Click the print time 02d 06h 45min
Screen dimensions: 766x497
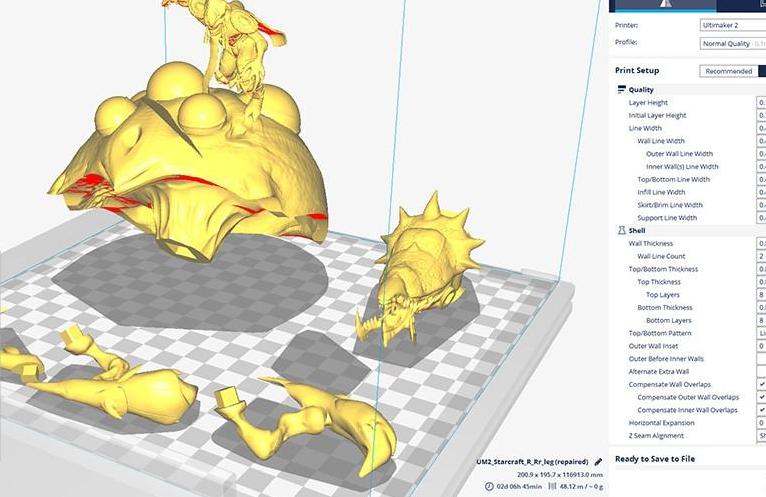[519, 486]
